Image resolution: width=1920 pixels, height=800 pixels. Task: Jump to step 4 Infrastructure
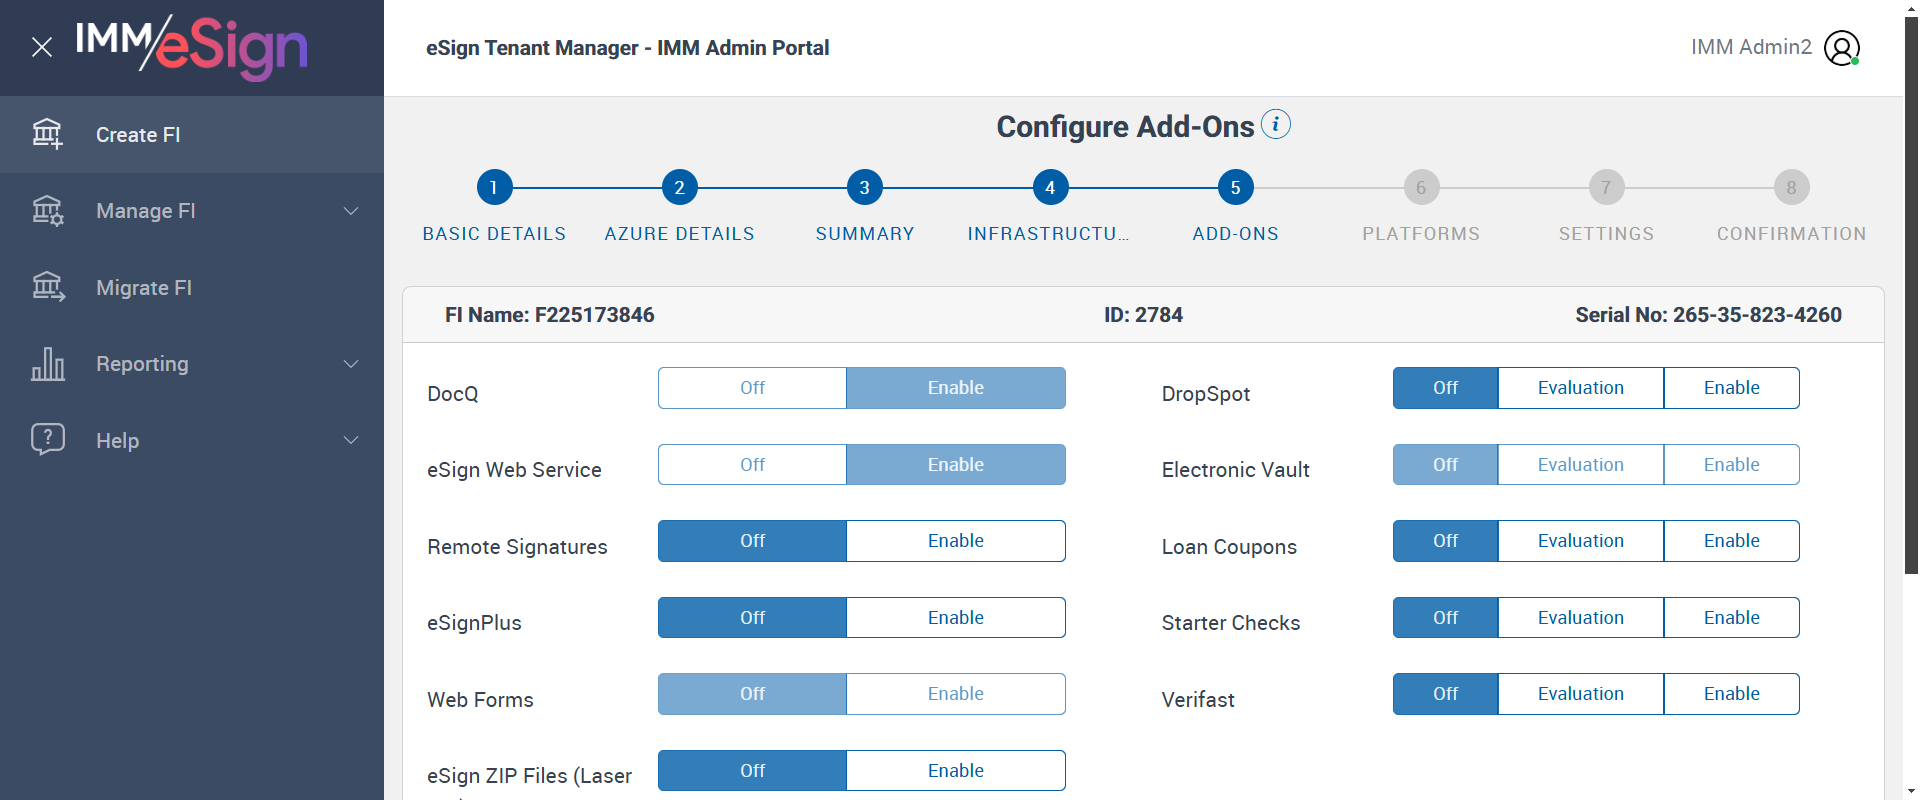tap(1050, 187)
